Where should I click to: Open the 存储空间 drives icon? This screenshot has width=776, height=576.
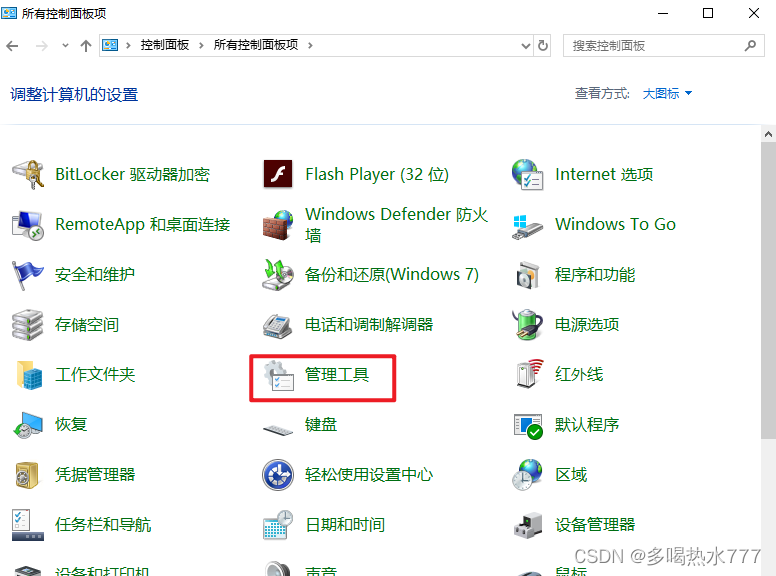(x=28, y=325)
